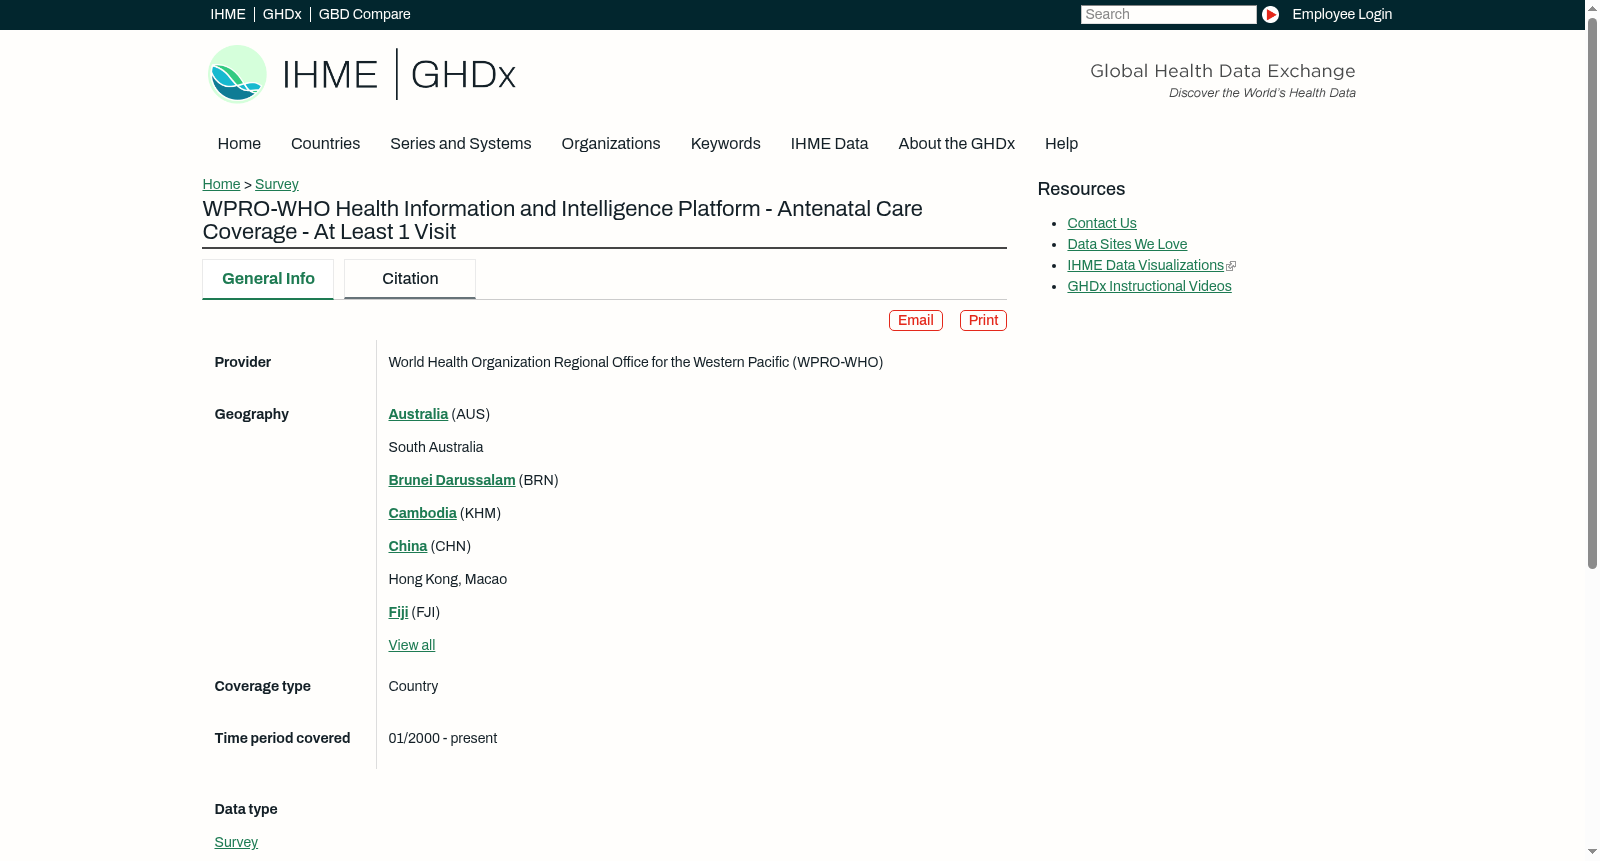Viewport: 1600px width, 861px height.
Task: Open the Brunei Darussalam link
Action: pos(452,480)
